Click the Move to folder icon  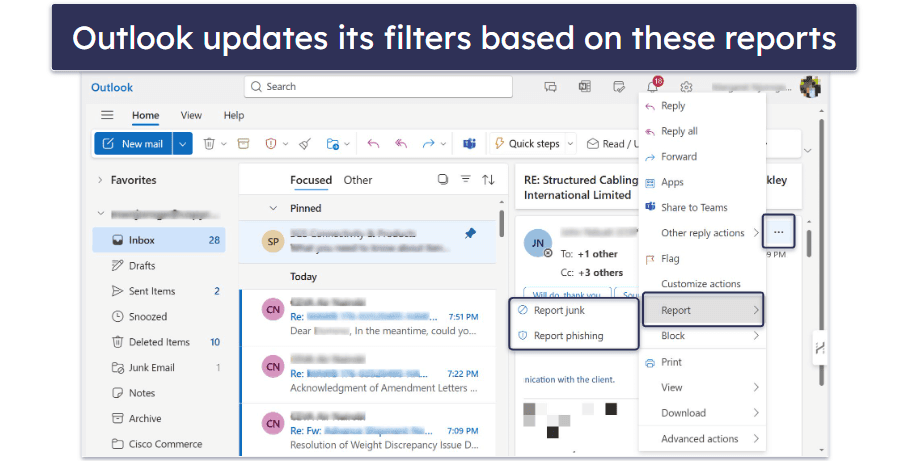[332, 143]
